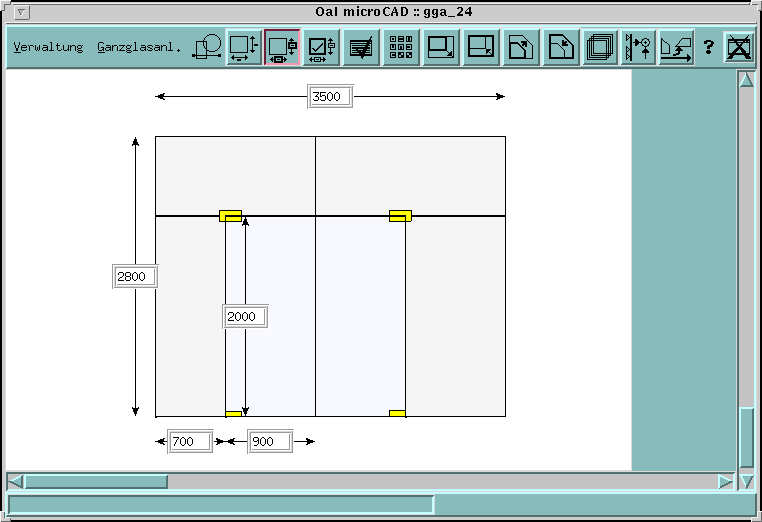Image resolution: width=762 pixels, height=522 pixels.
Task: Open the Verwaltung menu
Action: (x=48, y=47)
